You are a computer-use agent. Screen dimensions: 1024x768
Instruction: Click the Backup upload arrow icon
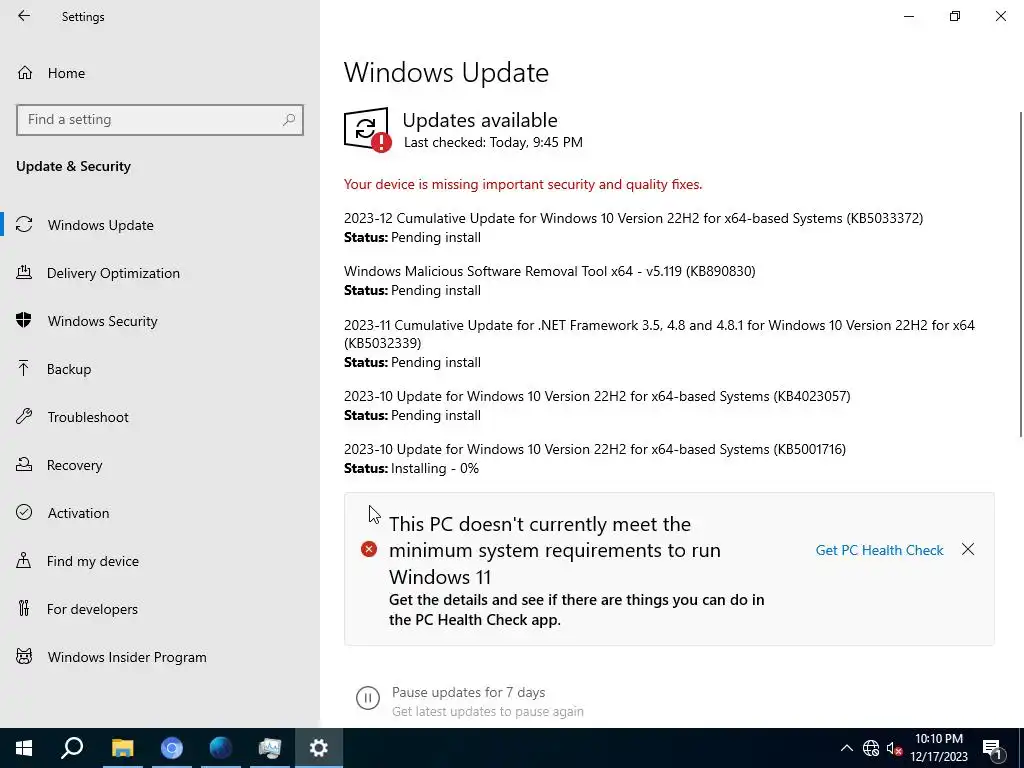[24, 368]
